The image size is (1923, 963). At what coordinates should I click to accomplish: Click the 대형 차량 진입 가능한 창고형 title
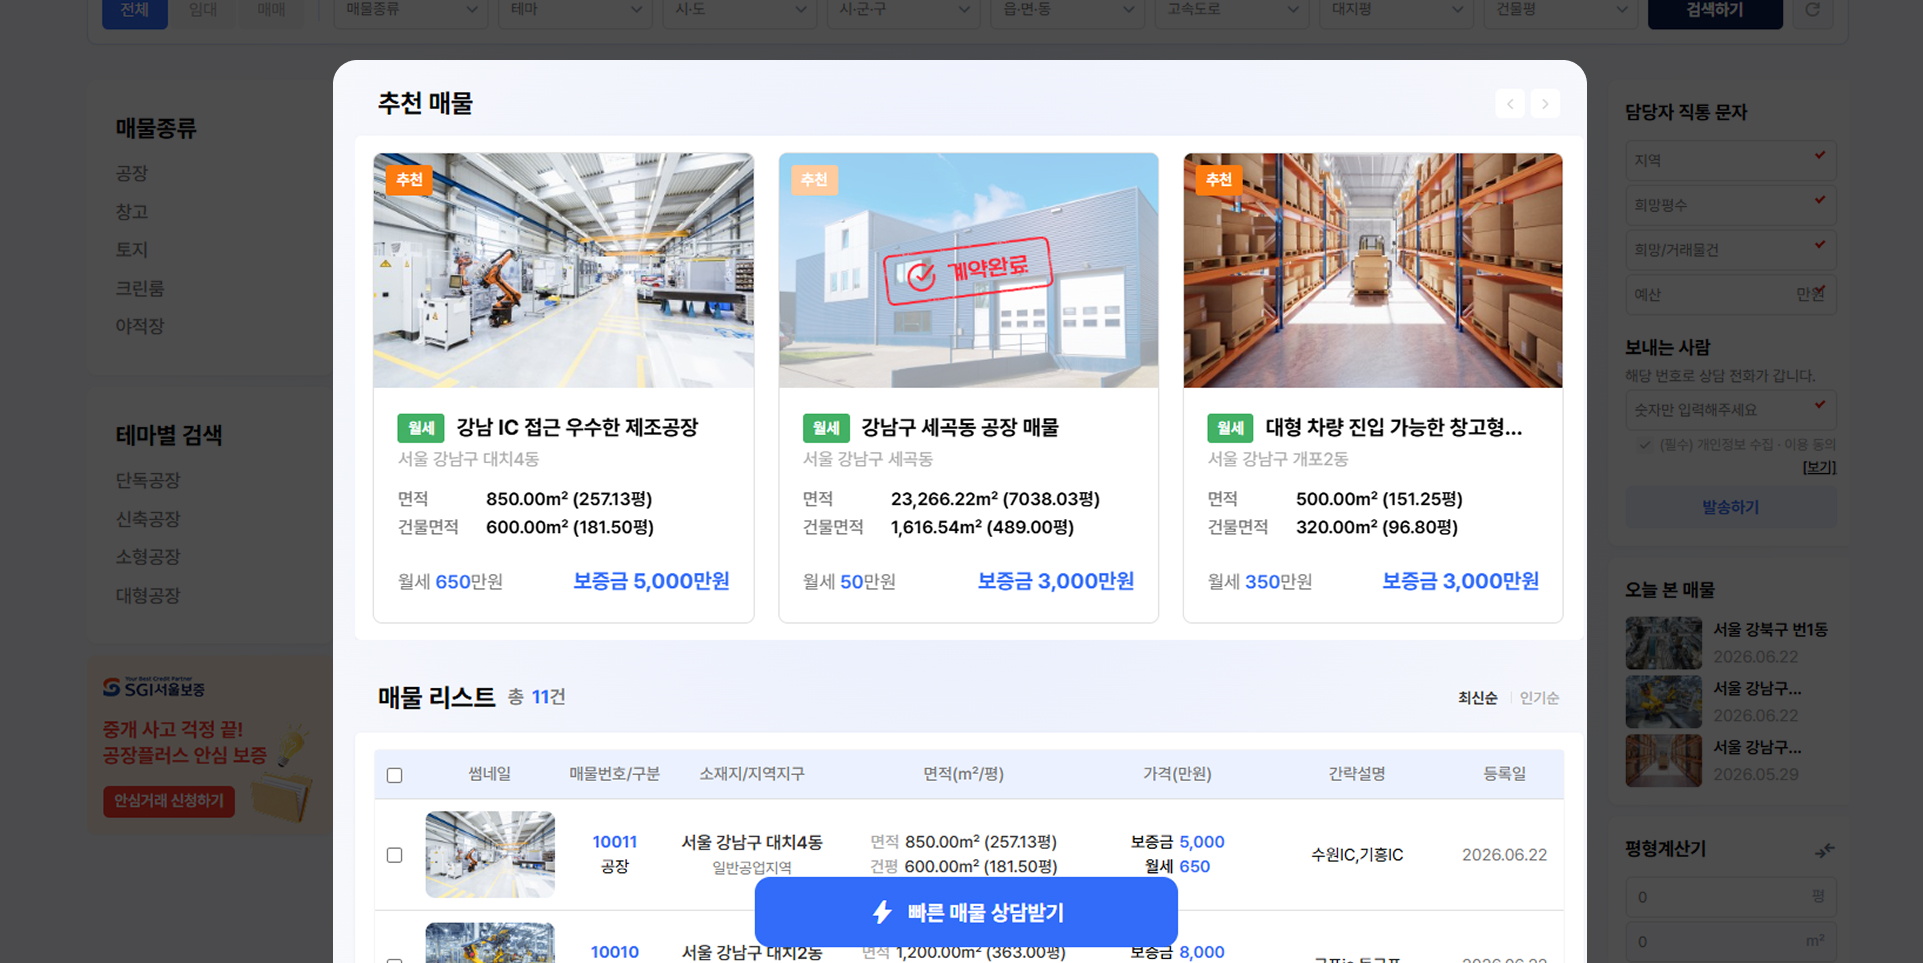[1394, 428]
